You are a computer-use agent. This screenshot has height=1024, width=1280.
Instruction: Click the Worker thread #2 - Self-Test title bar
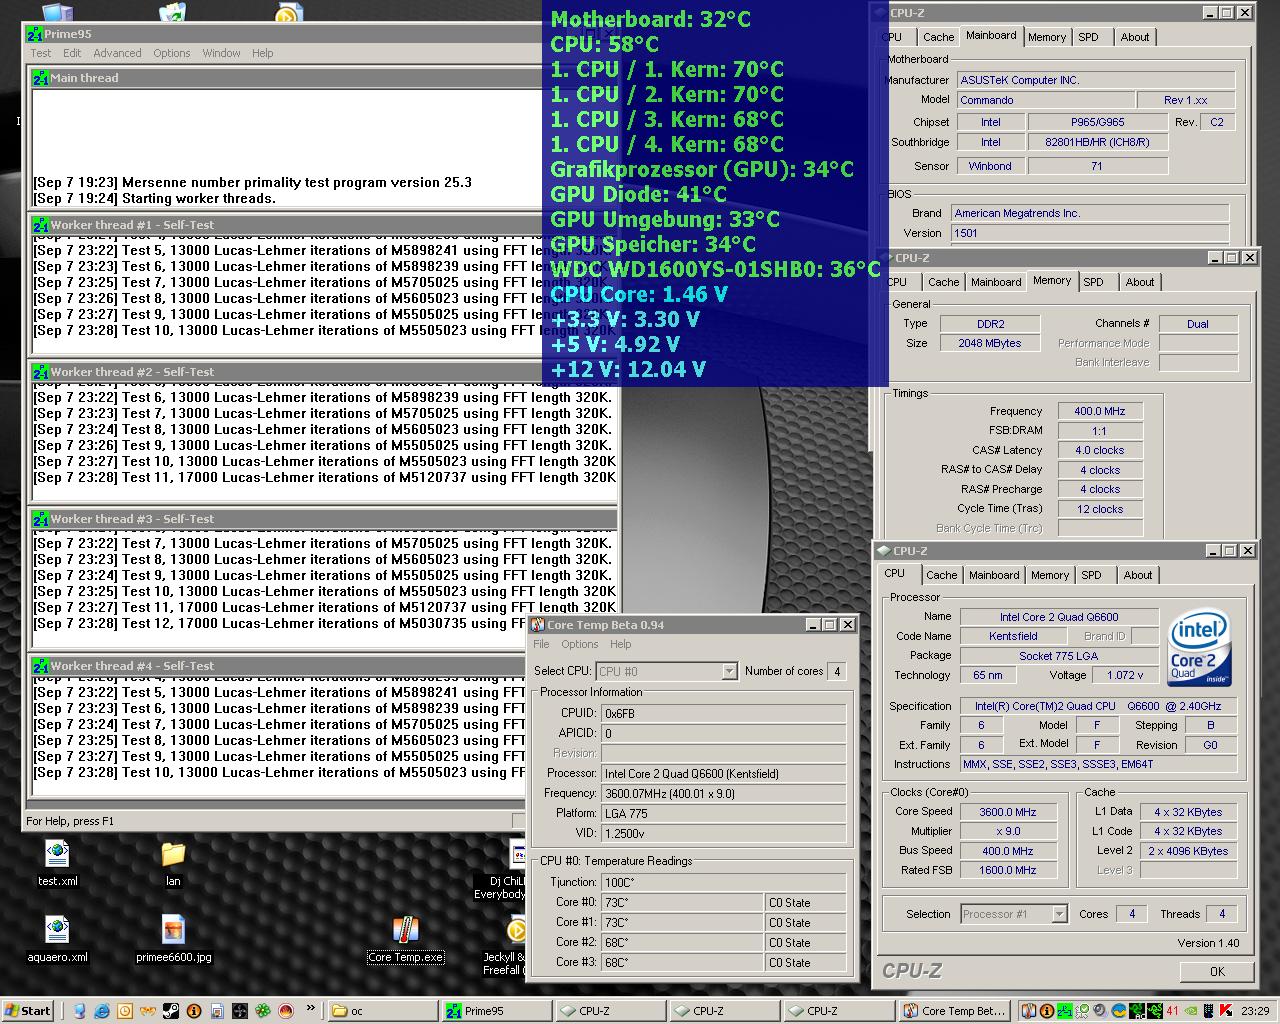coord(323,372)
